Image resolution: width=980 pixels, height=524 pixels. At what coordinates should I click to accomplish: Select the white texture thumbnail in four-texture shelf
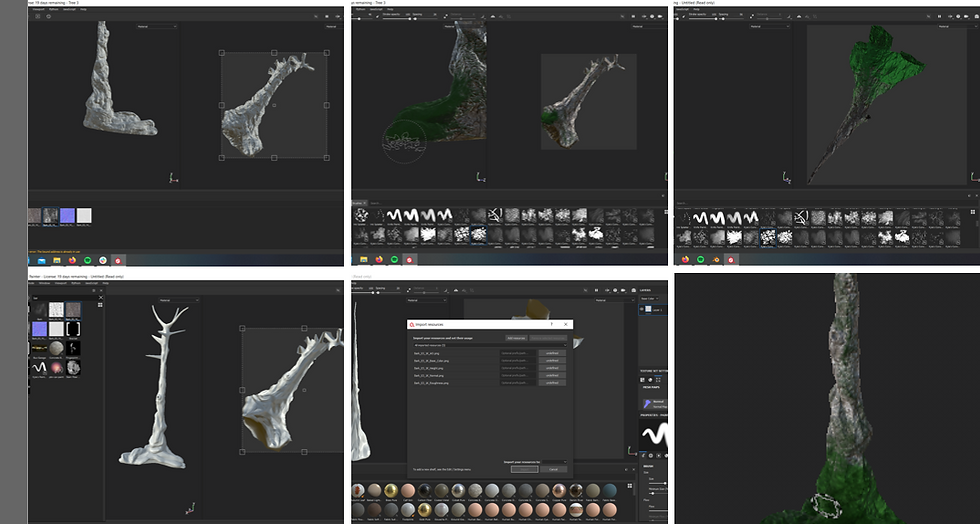click(x=84, y=216)
